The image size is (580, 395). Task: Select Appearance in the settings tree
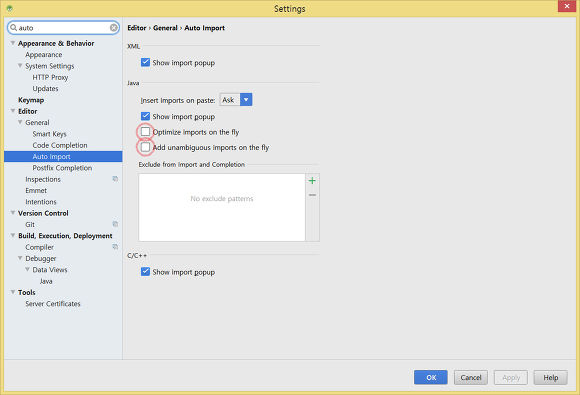click(x=44, y=55)
